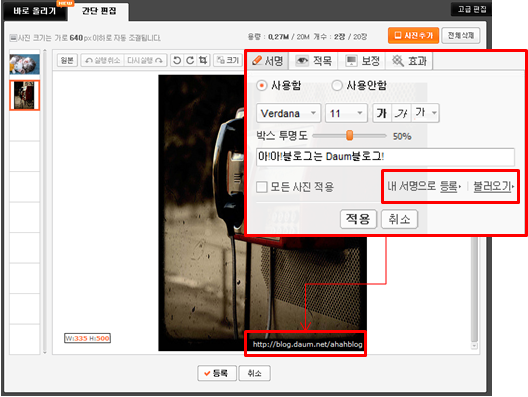Click the 전체삭제 delete all button

click(x=461, y=35)
